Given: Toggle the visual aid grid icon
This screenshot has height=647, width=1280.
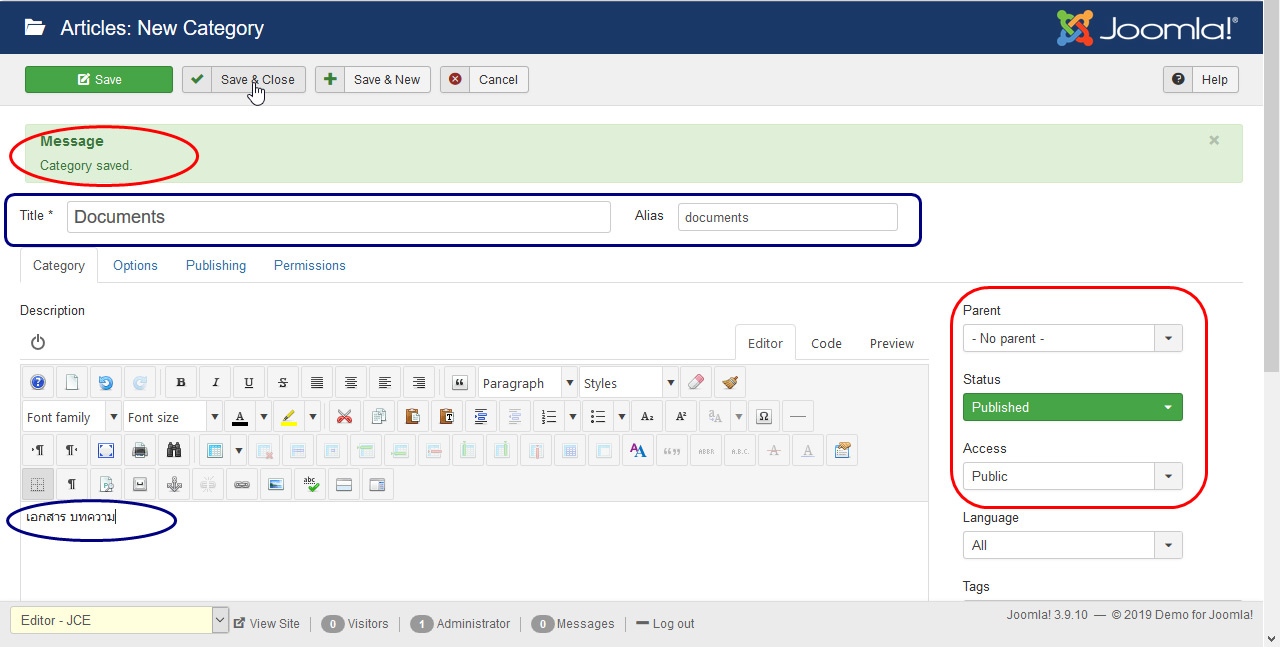Looking at the screenshot, I should (x=38, y=484).
